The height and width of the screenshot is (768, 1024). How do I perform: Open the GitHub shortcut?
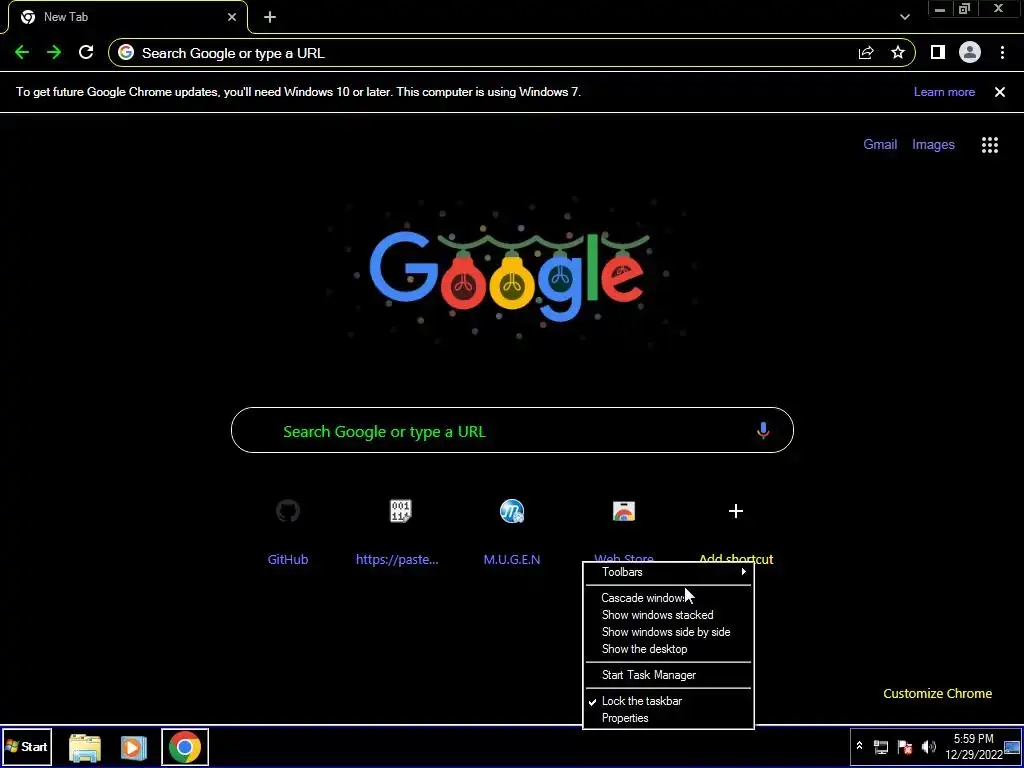tap(288, 534)
